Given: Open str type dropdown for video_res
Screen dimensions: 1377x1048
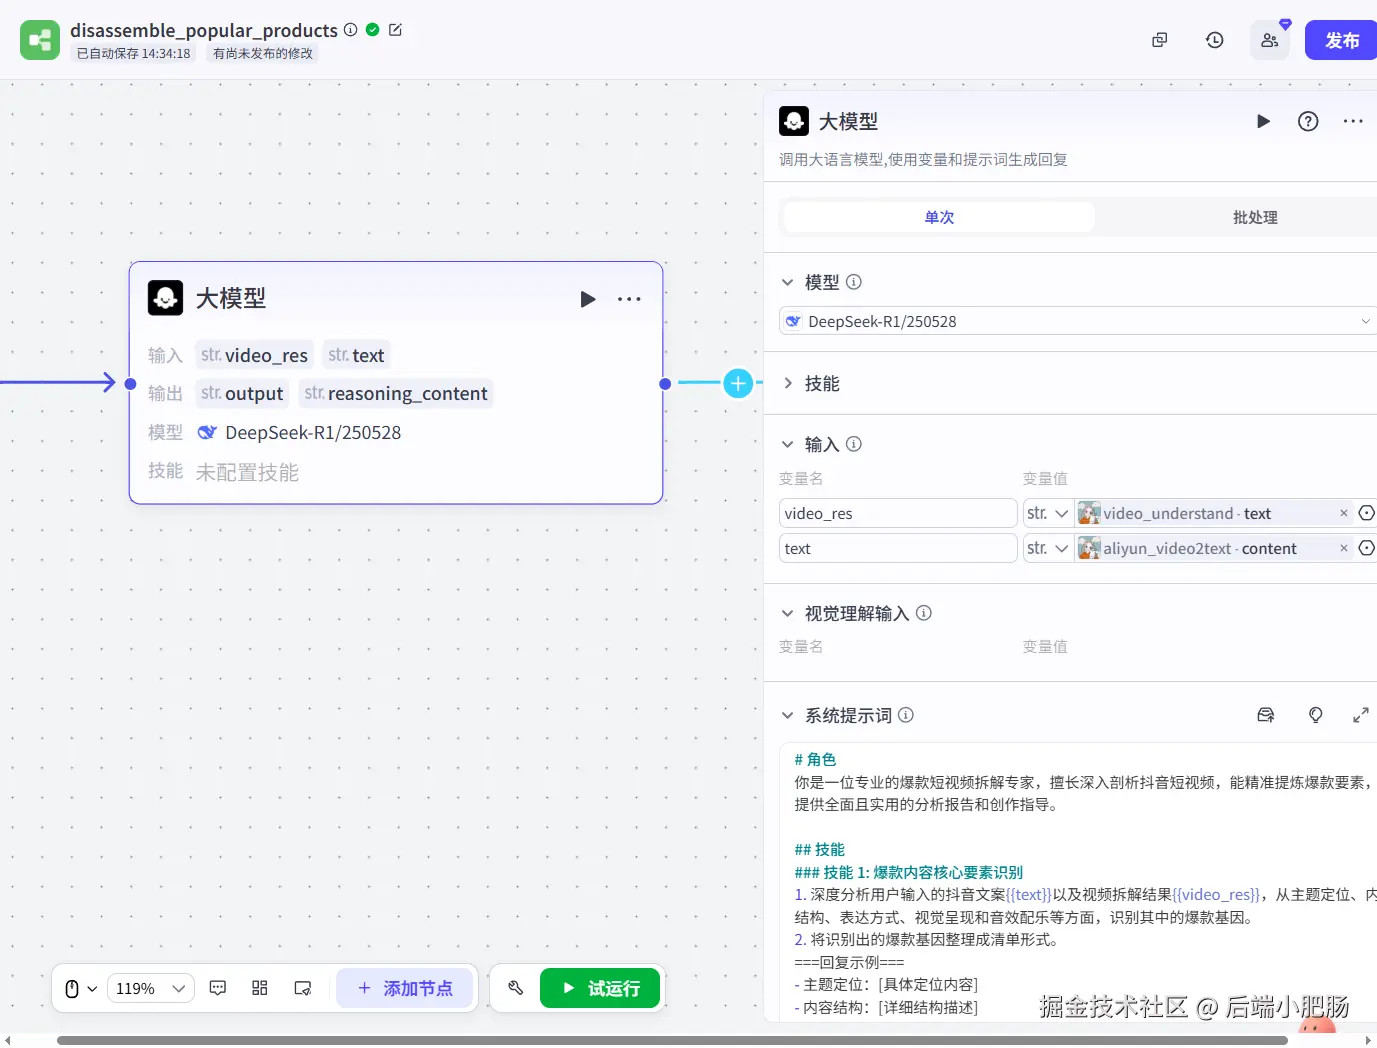Looking at the screenshot, I should tap(1048, 513).
